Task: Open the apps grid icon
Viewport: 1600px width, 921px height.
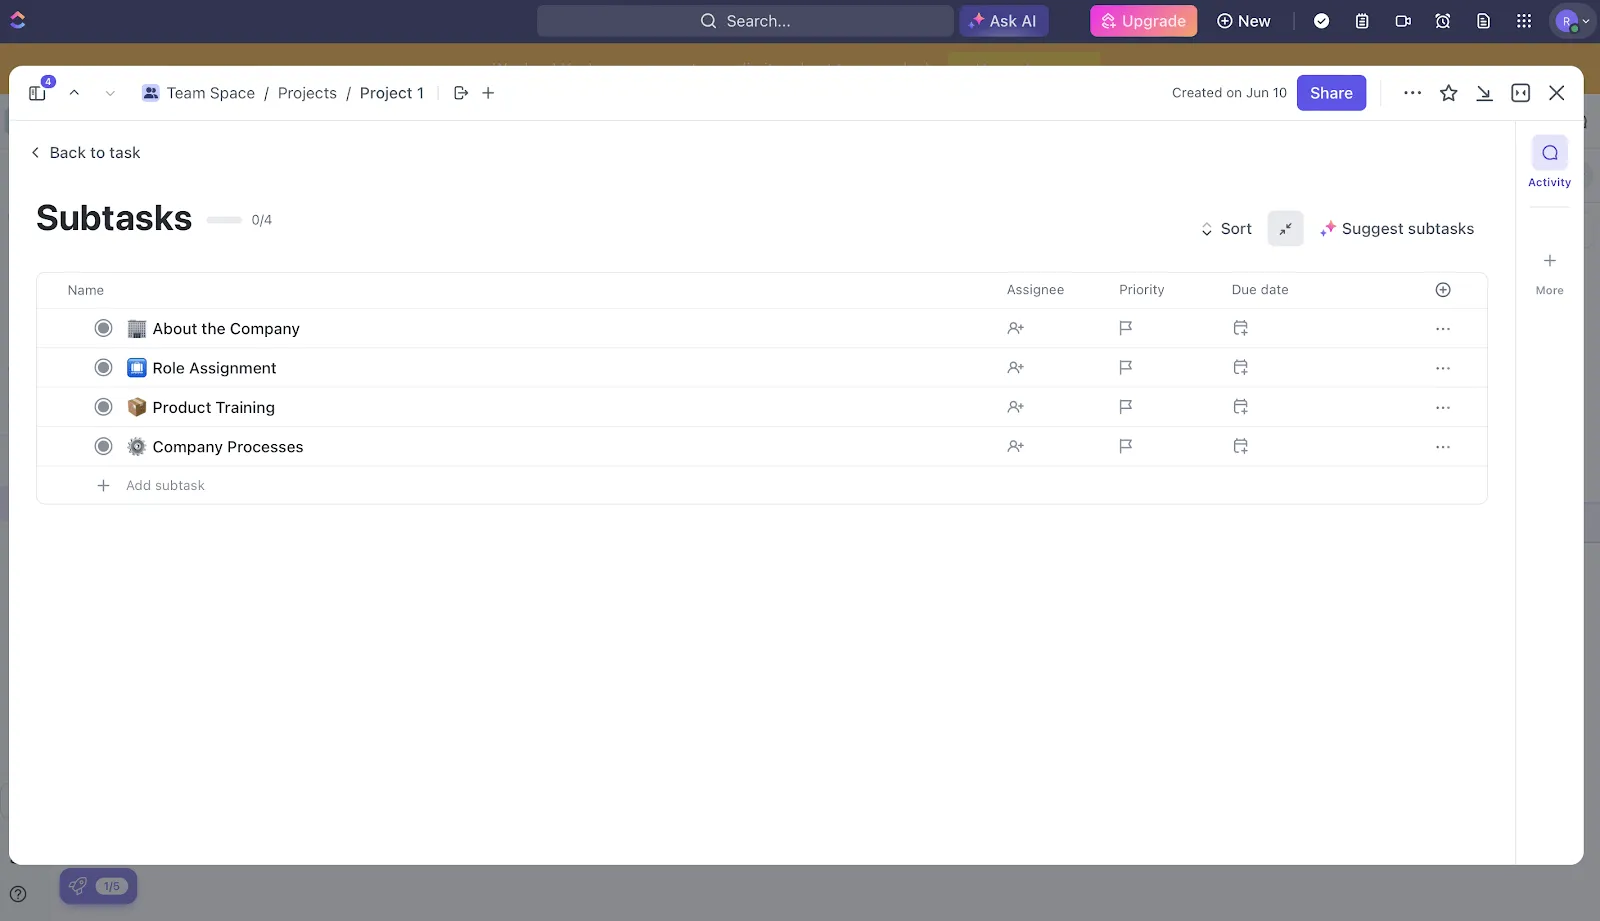Action: coord(1524,21)
